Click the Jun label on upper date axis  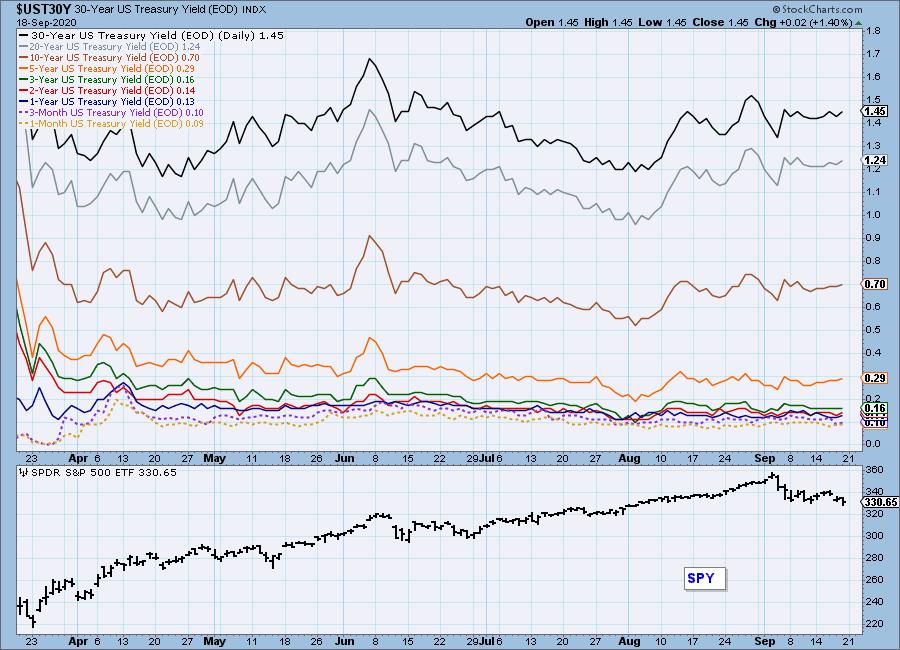click(x=344, y=458)
